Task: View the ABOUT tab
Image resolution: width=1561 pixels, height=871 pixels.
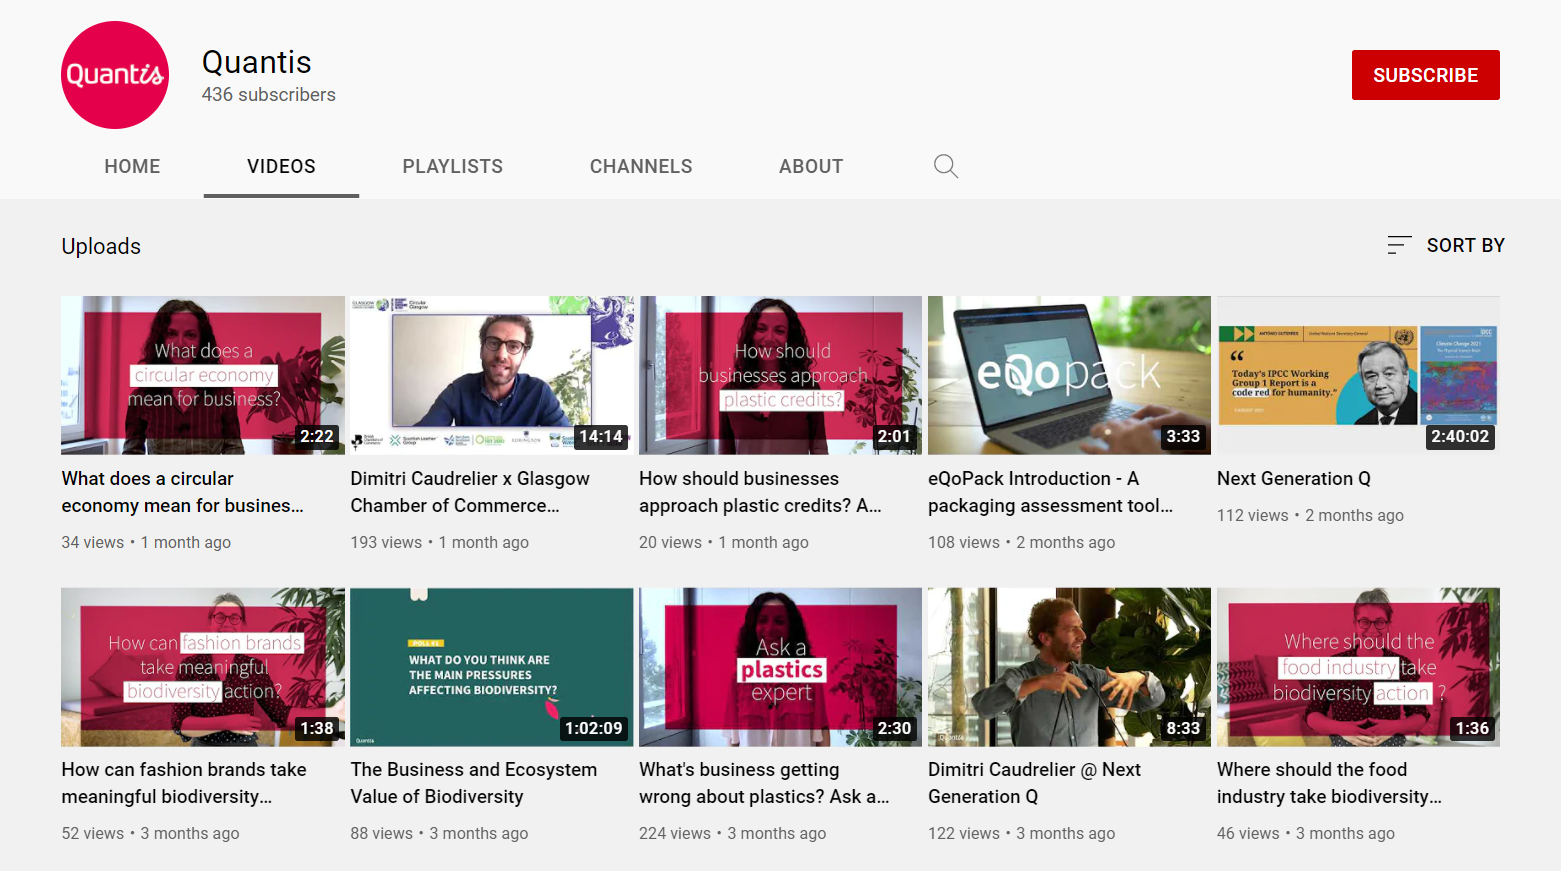Action: point(811,166)
